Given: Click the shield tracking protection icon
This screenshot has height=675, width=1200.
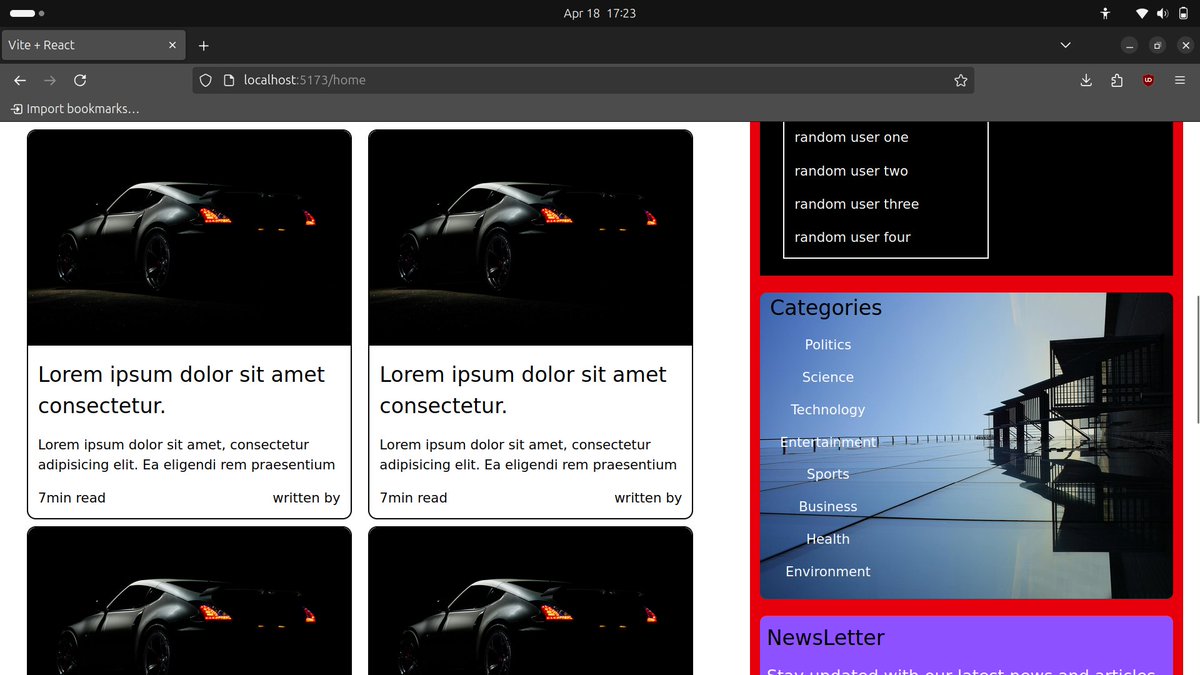Looking at the screenshot, I should (x=205, y=80).
